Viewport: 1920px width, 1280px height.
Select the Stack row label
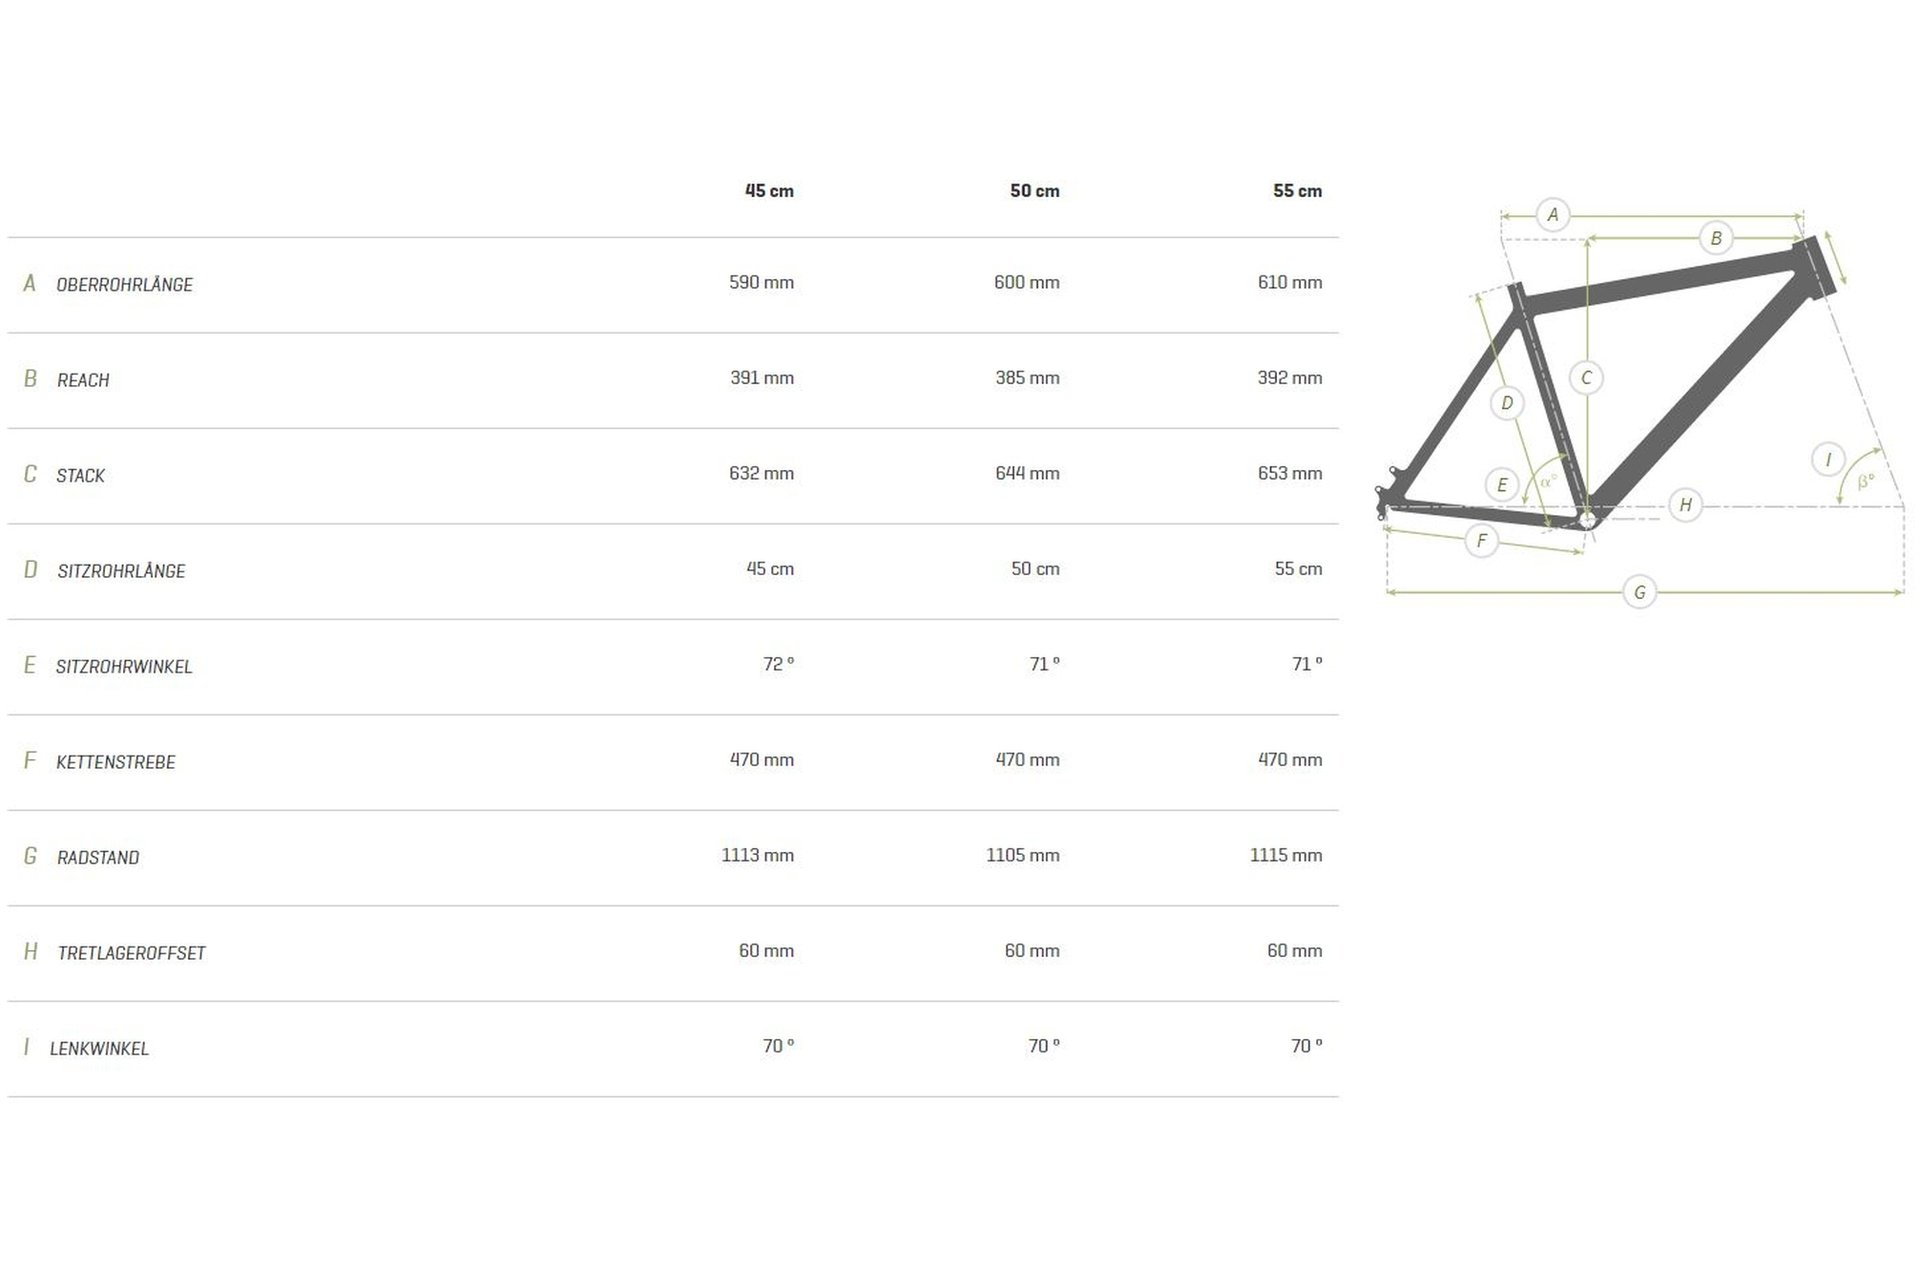[x=80, y=476]
